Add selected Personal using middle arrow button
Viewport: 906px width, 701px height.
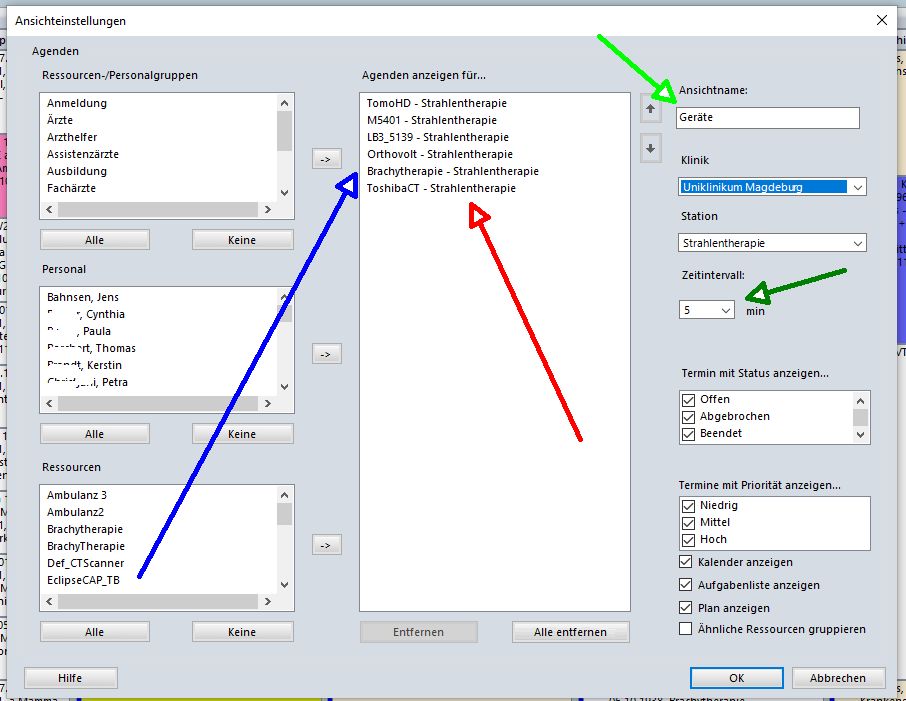tap(325, 353)
